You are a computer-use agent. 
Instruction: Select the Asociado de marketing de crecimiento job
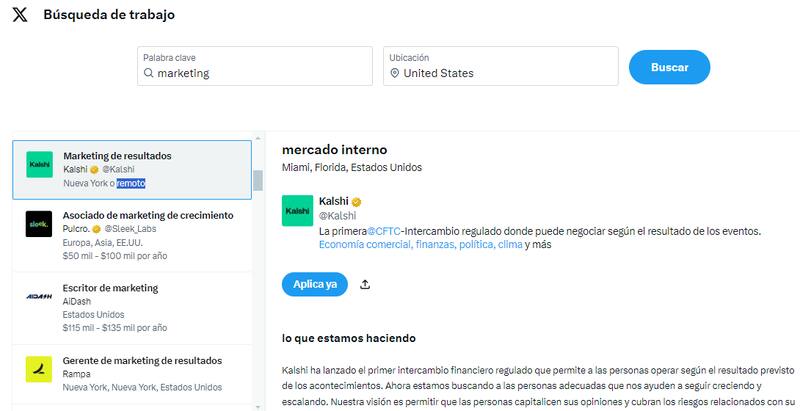click(x=148, y=215)
